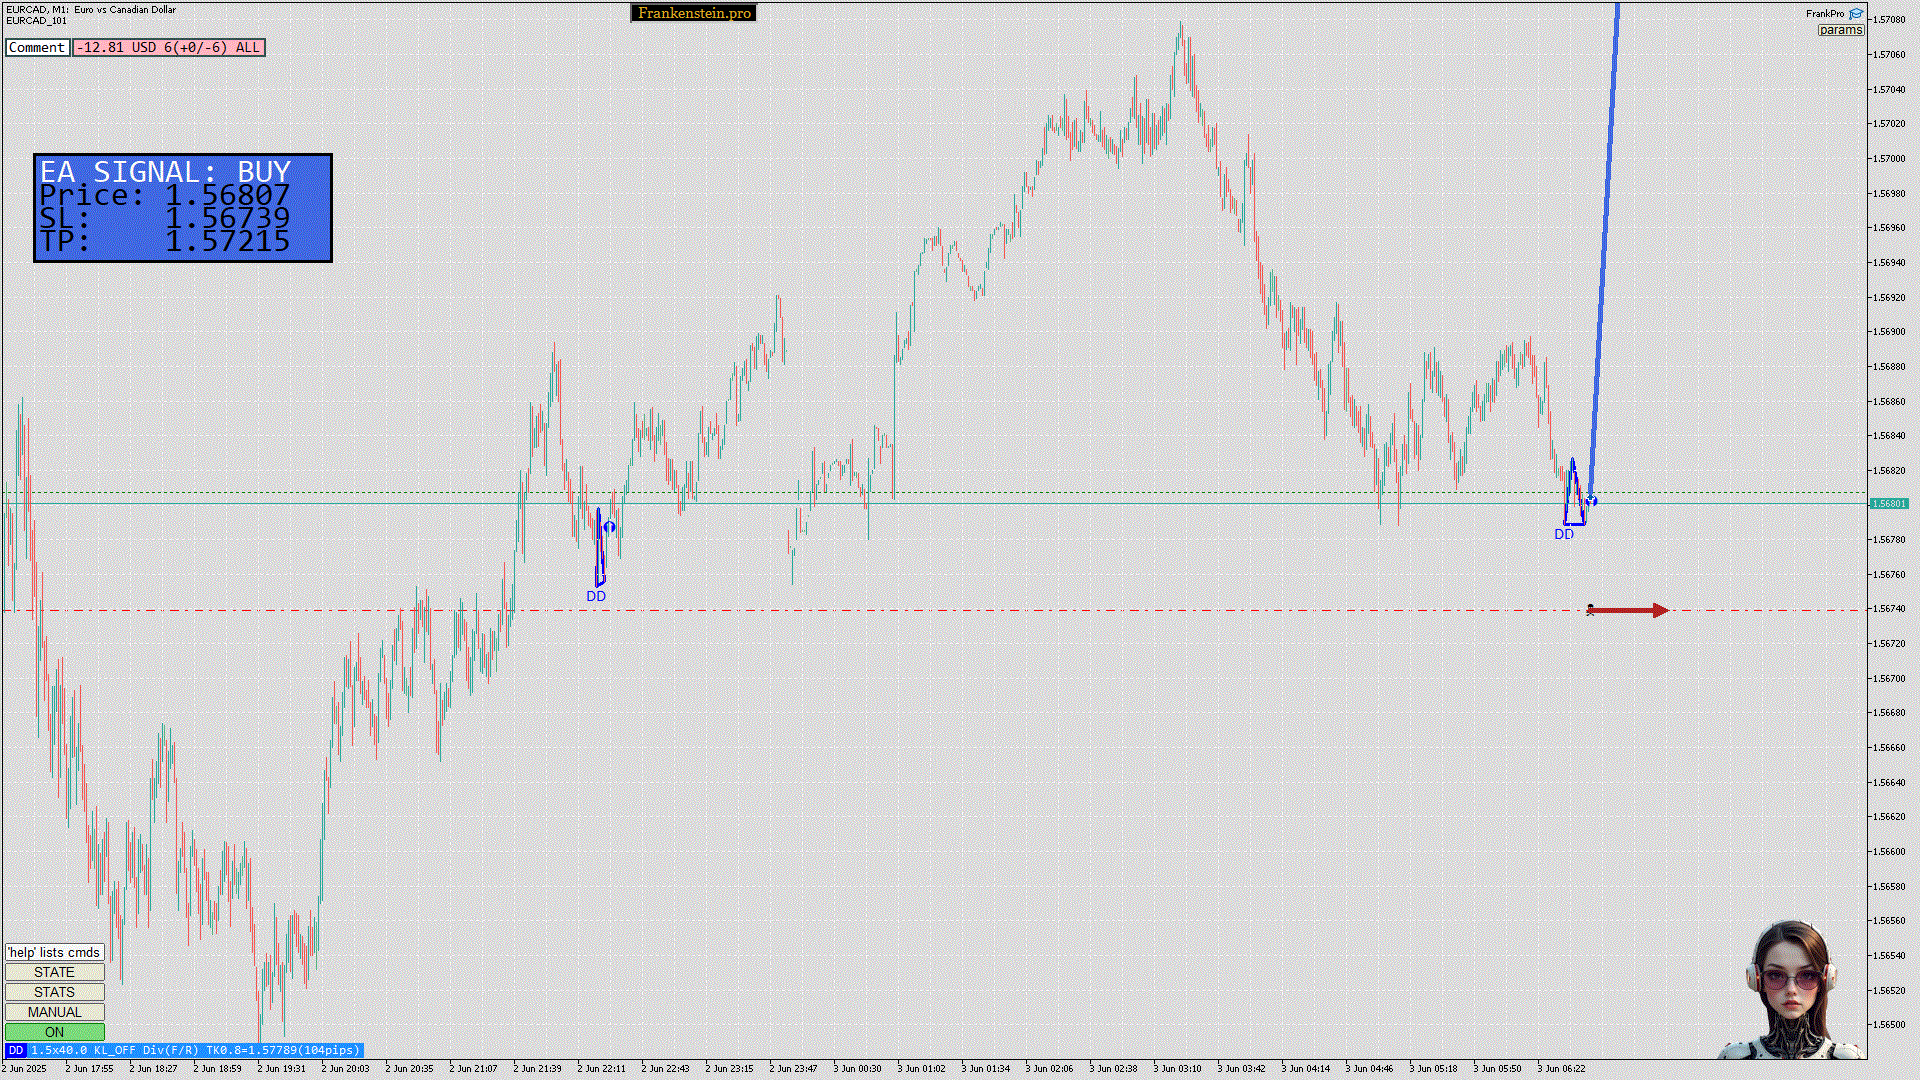
Task: Click the blue buy-entry circle marker near the latest candles
Action: click(1592, 500)
